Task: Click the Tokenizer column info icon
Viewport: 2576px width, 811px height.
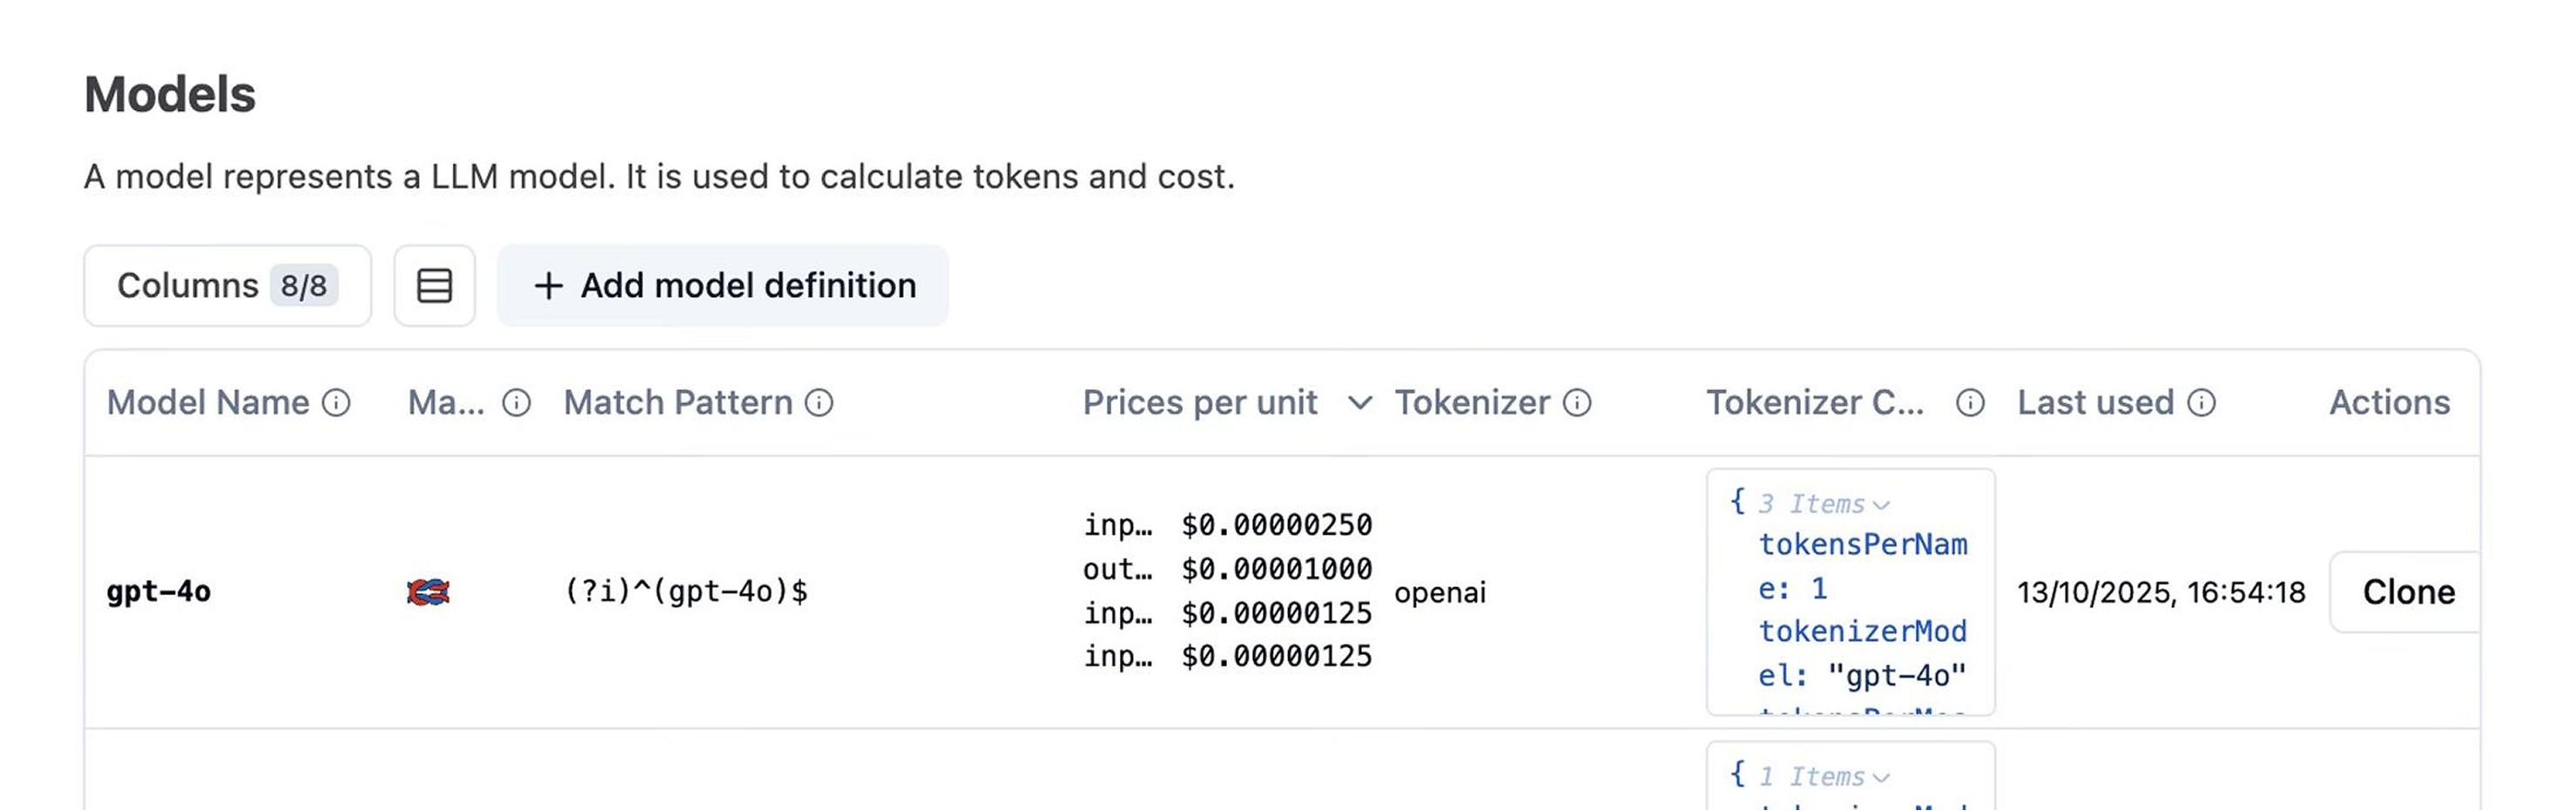Action: (x=1577, y=403)
